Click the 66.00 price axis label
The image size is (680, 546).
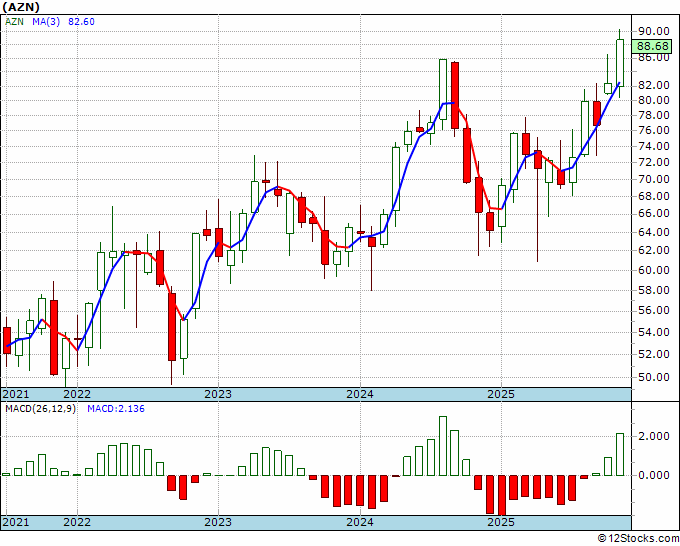(x=653, y=213)
